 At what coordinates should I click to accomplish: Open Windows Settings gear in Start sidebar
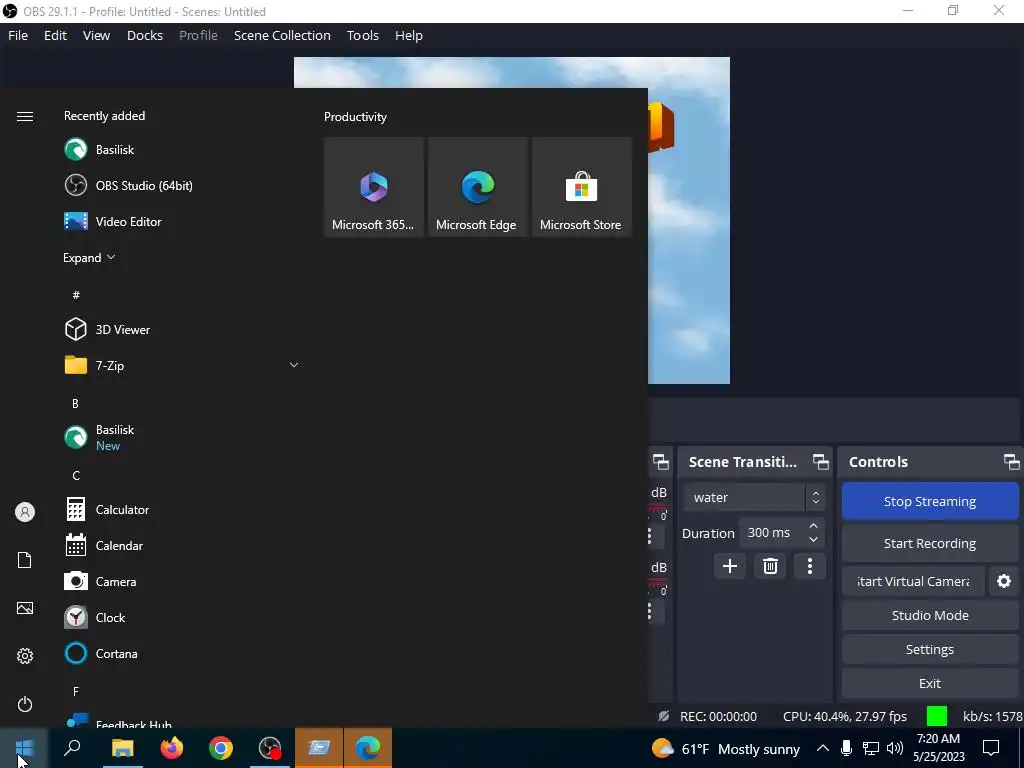tap(25, 656)
